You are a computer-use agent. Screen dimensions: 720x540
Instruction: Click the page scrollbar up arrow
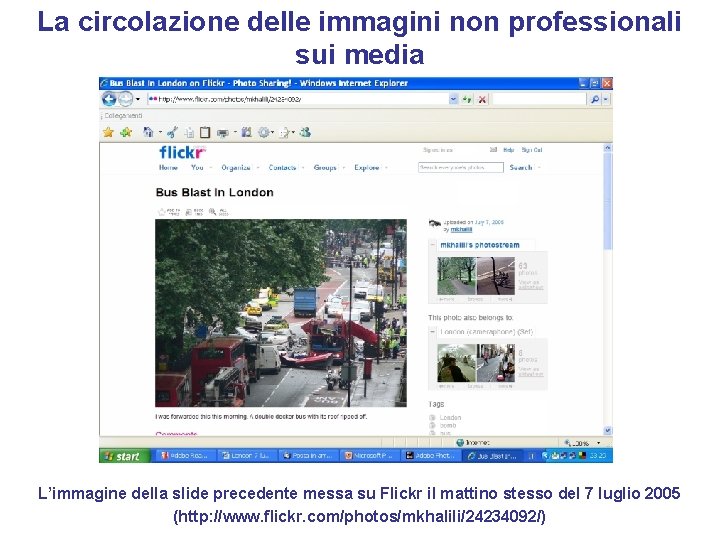tap(608, 148)
